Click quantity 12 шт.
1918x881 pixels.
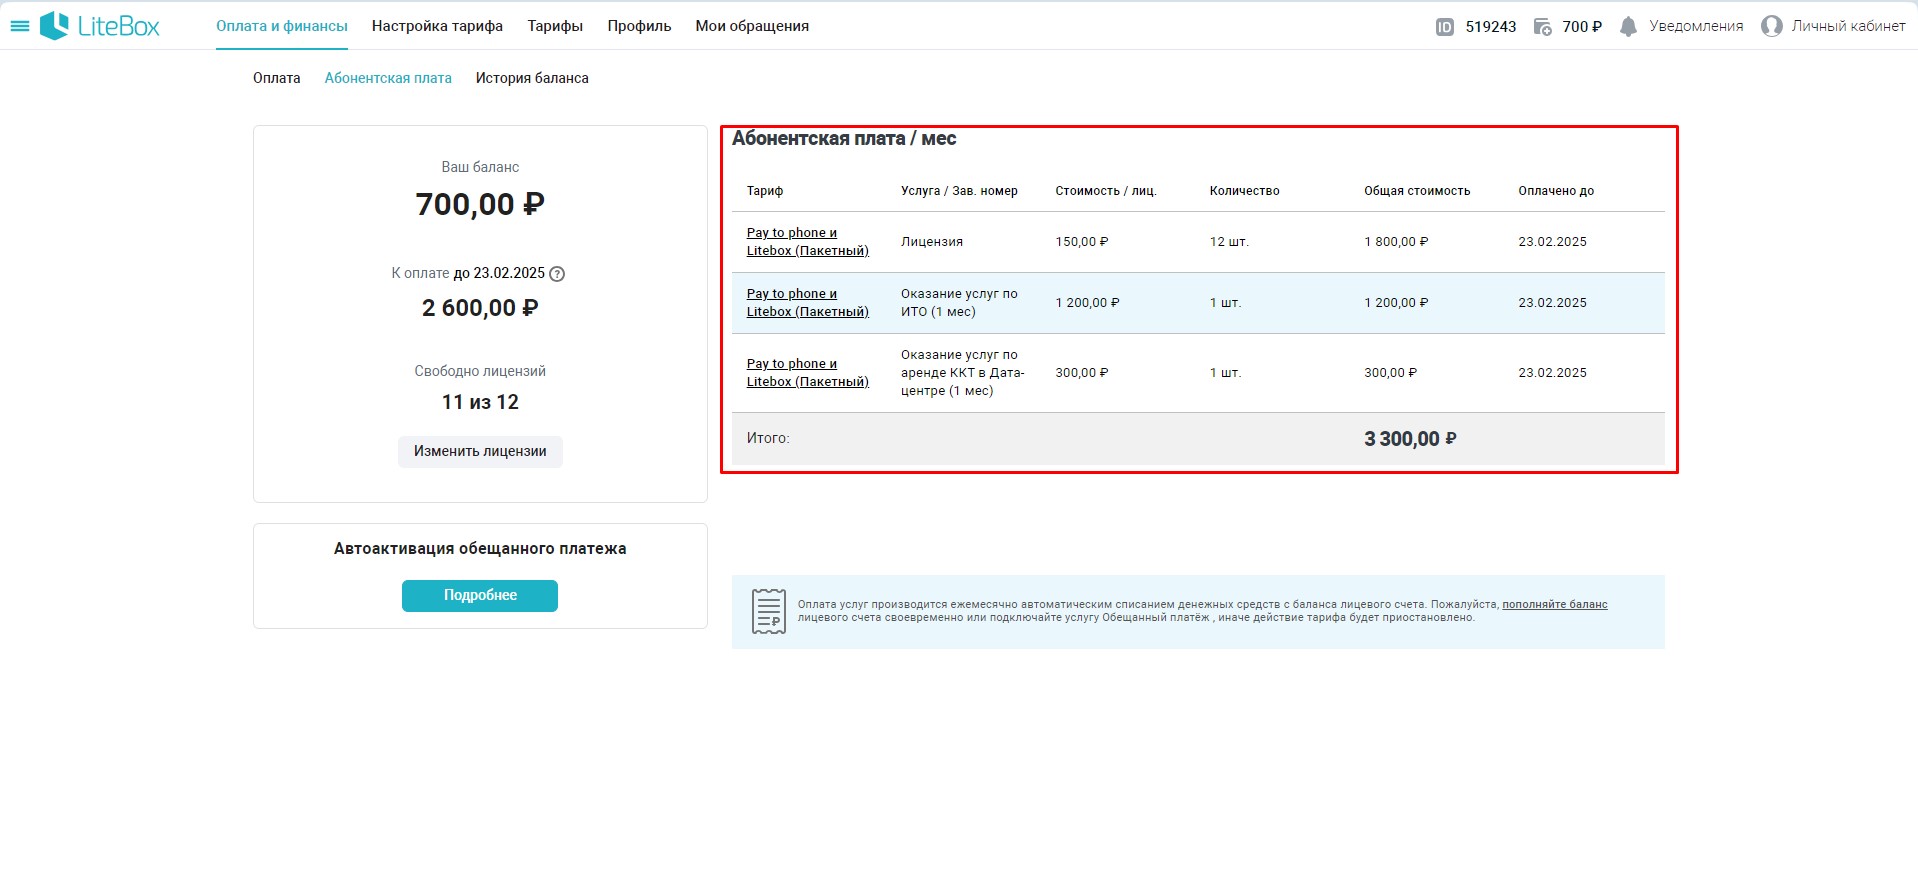tap(1229, 242)
